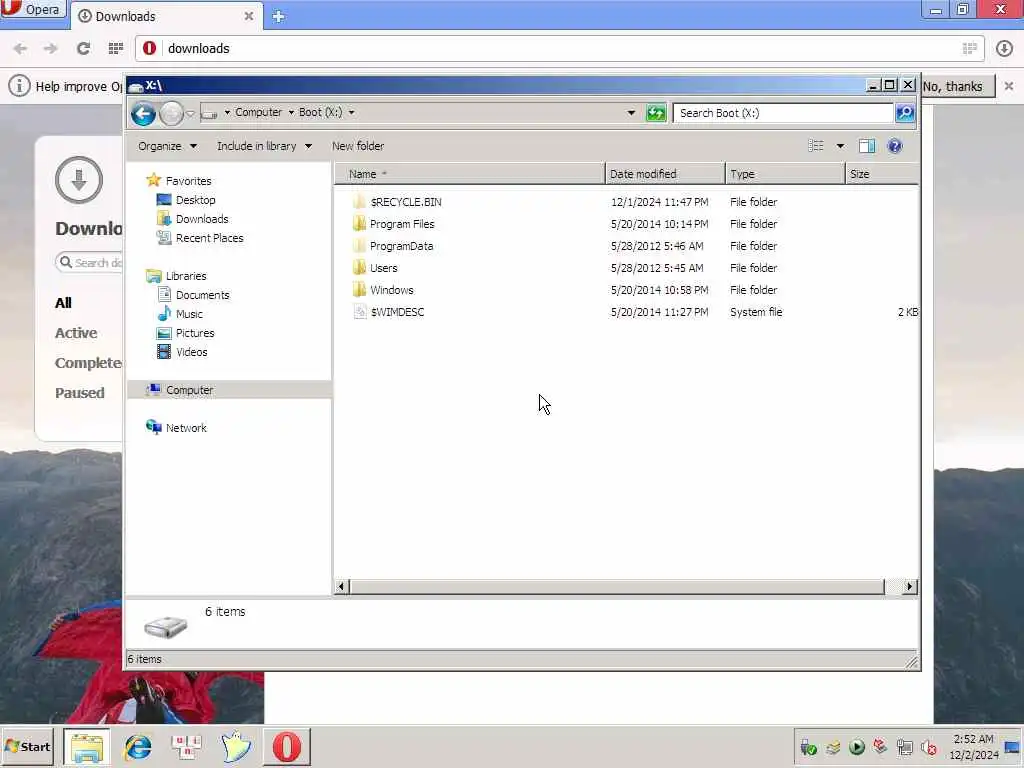
Task: Open Windows Explorer taskbar icon
Action: pos(87,746)
